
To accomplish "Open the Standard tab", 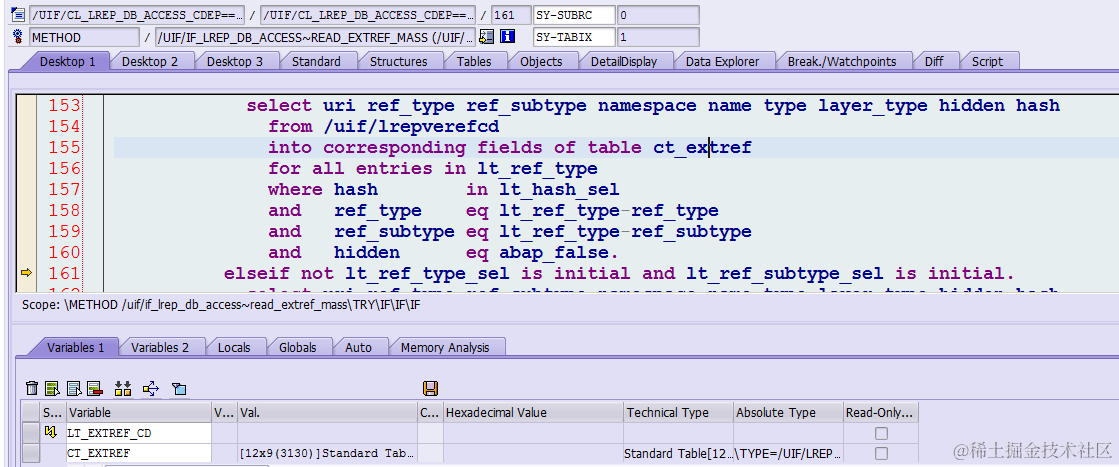I will pyautogui.click(x=316, y=61).
